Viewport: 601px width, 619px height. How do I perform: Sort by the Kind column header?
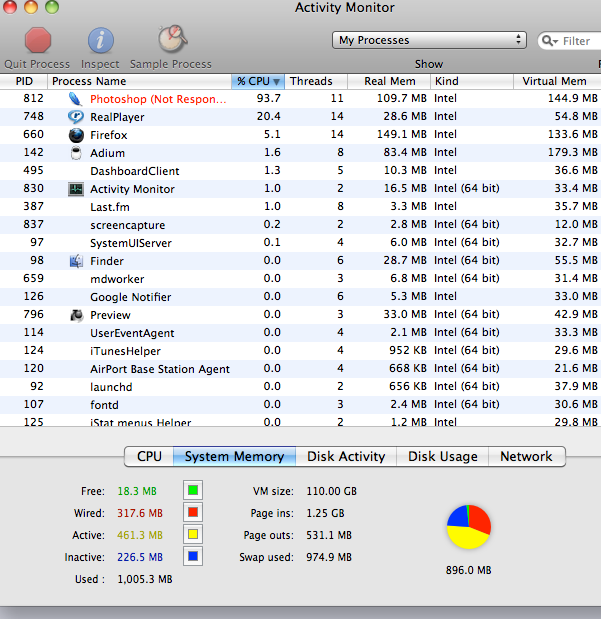pos(471,81)
